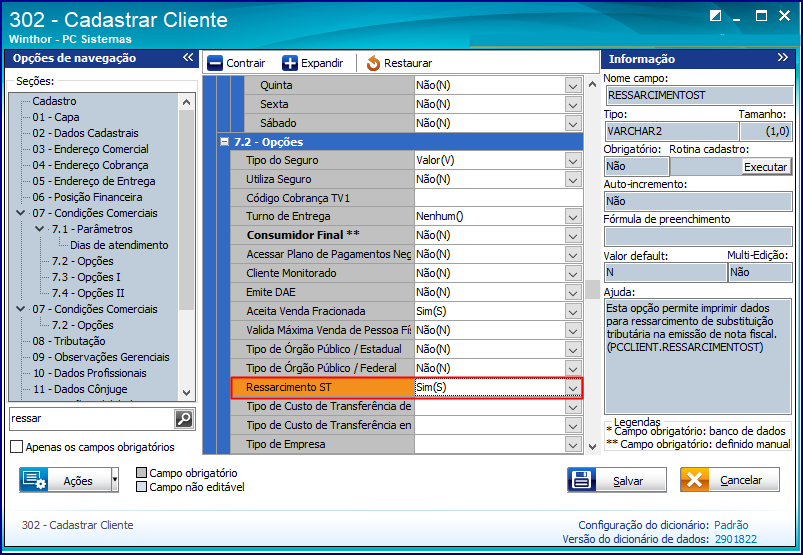Open the Ressarcimento ST dropdown
803x555 pixels.
click(x=573, y=388)
